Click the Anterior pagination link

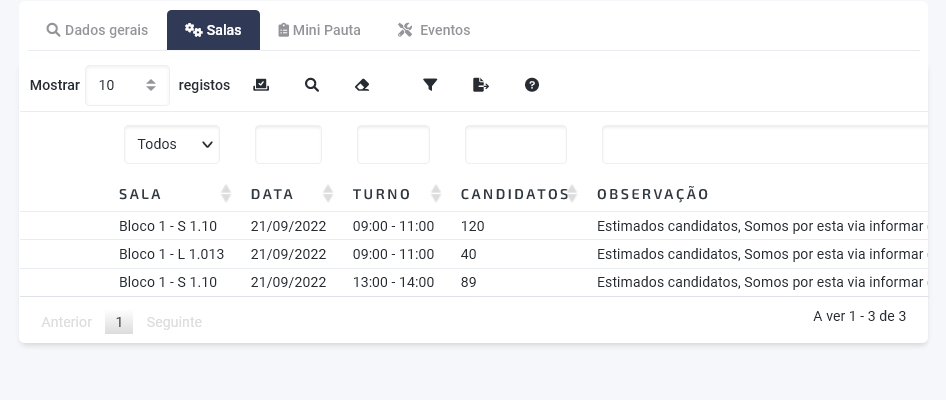[x=66, y=322]
